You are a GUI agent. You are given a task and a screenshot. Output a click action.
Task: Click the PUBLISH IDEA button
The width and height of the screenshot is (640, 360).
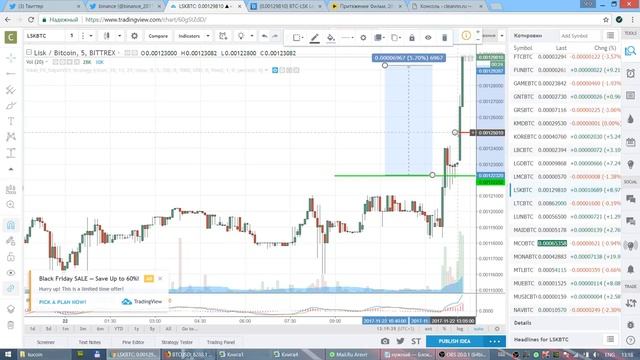[454, 341]
